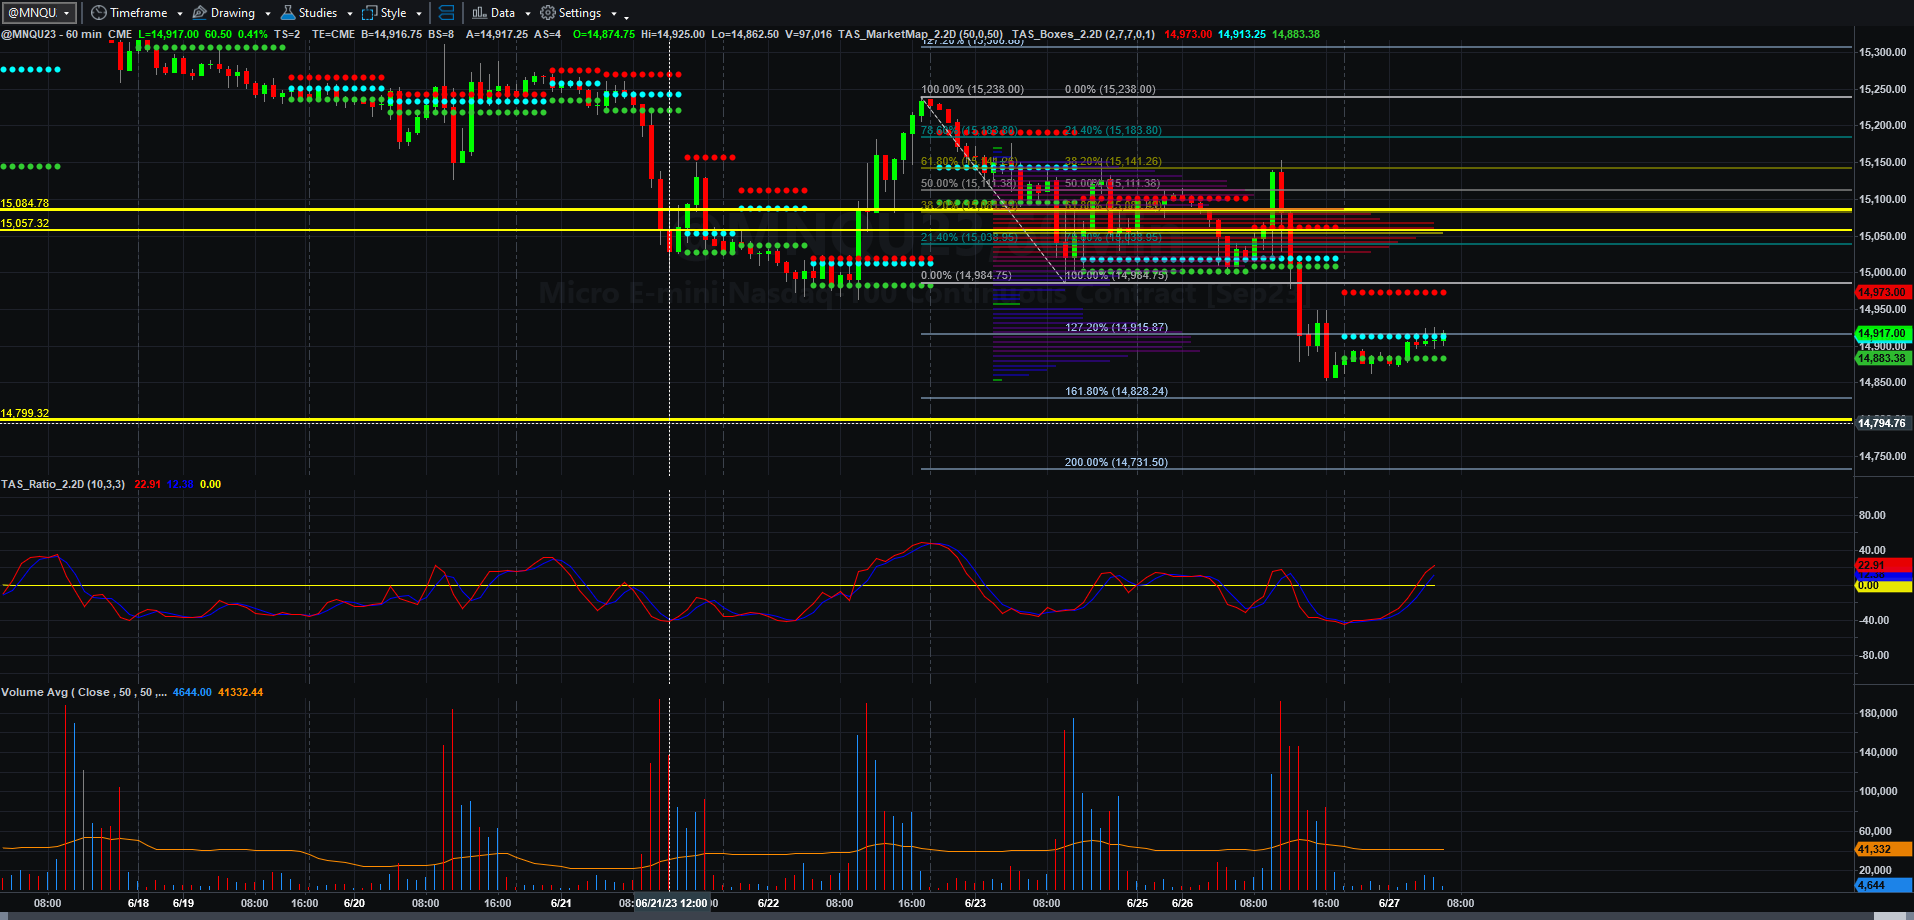
Task: Click the Data bar chart icon
Action: point(480,13)
